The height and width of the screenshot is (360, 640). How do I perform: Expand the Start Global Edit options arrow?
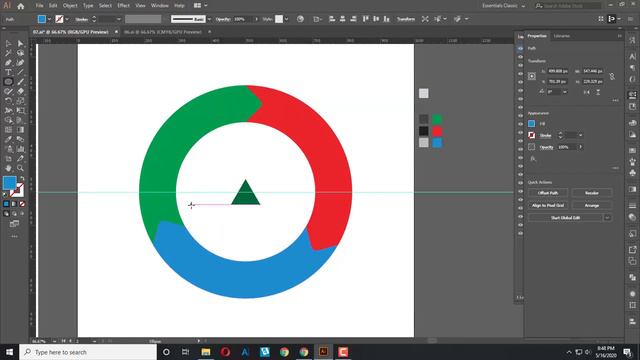(x=607, y=218)
